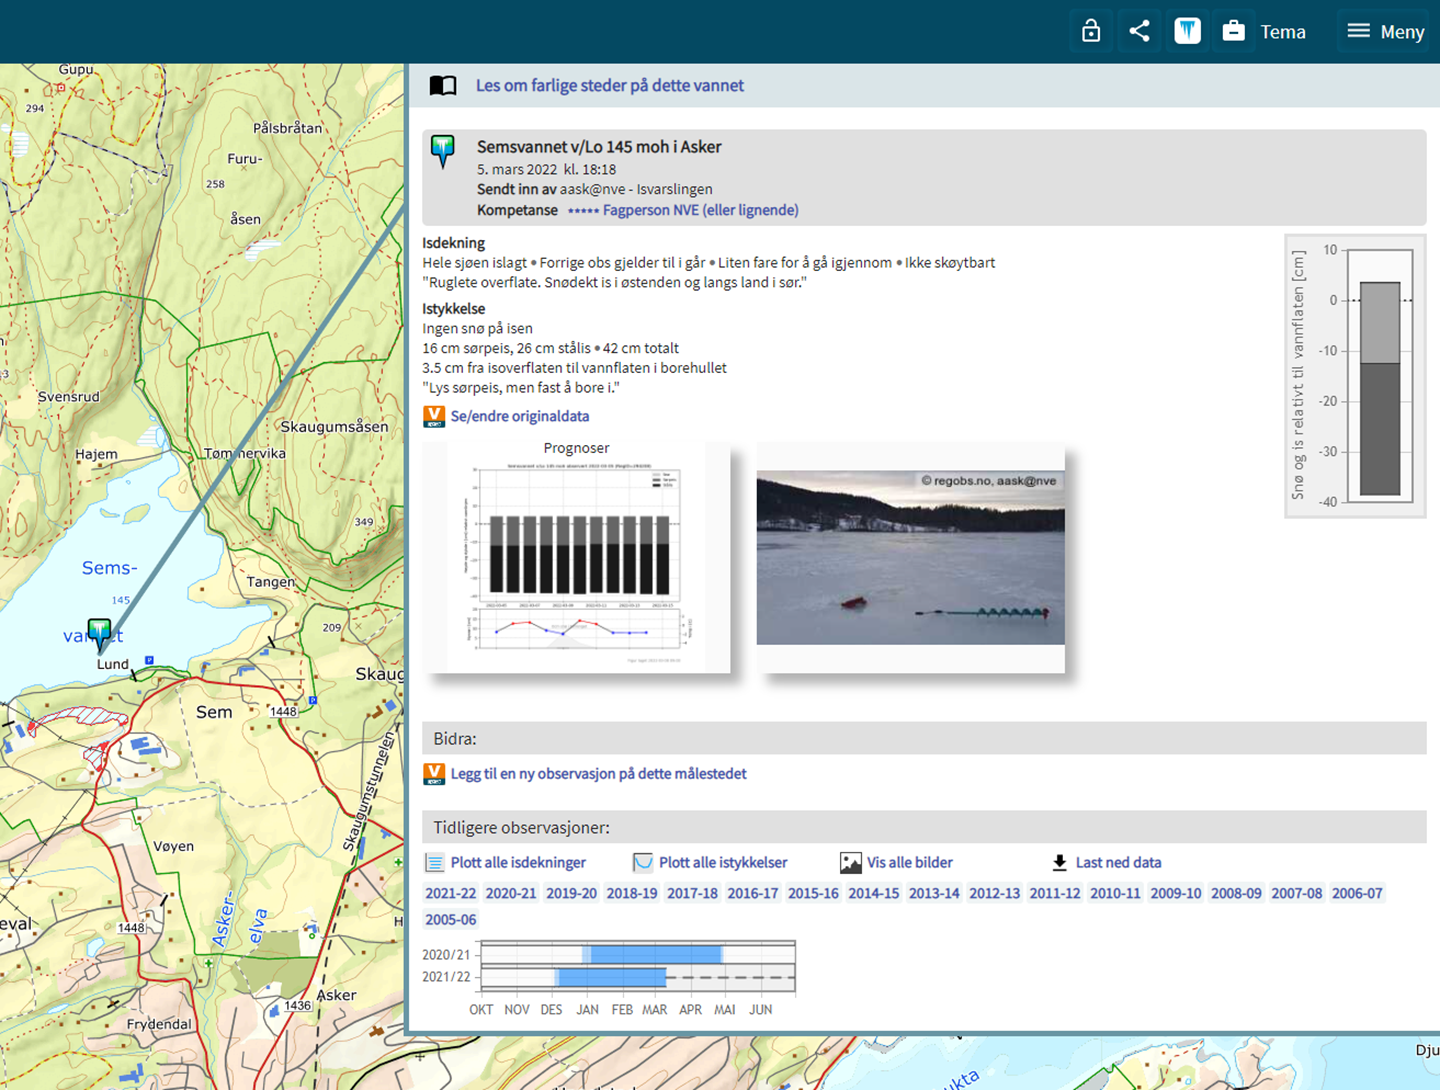The image size is (1440, 1090).
Task: Click Plott alle isdekninger icon
Action: point(434,863)
